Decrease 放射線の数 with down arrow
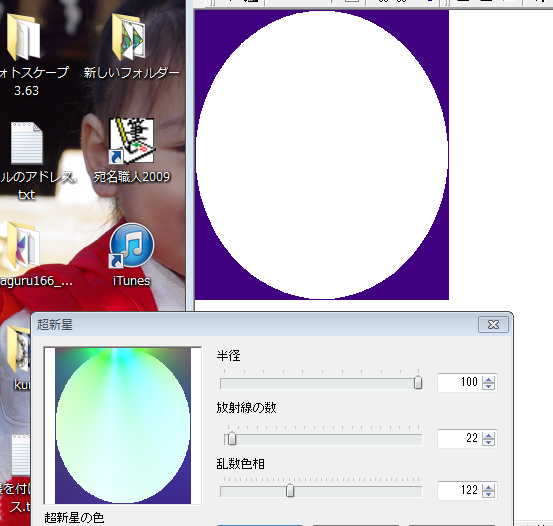This screenshot has width=553, height=526. pyautogui.click(x=488, y=442)
